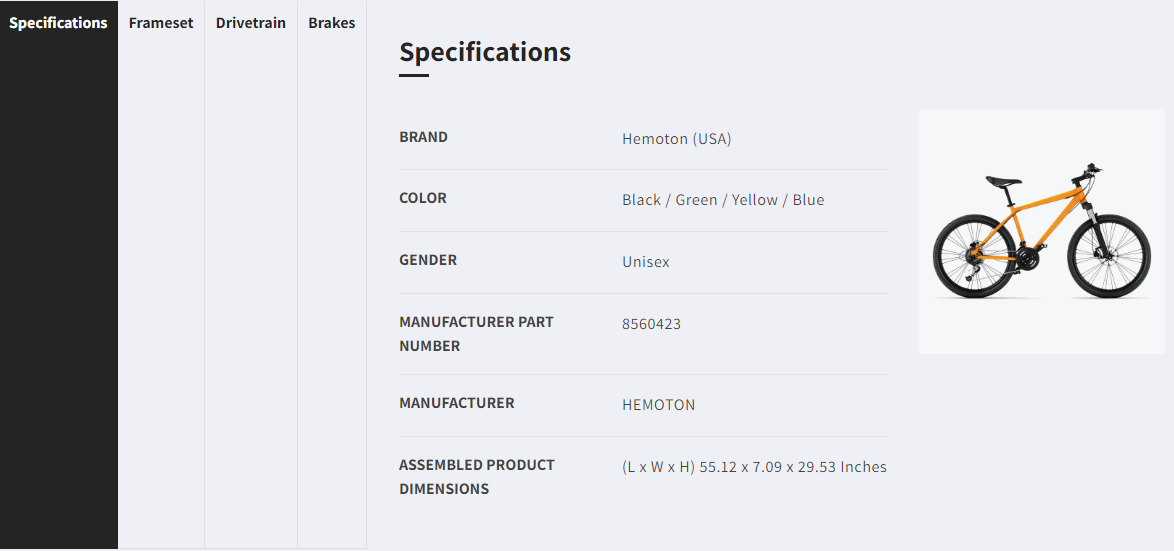Viewport: 1174px width, 551px height.
Task: Click the short underline beneath Specifications heading
Action: click(x=414, y=75)
